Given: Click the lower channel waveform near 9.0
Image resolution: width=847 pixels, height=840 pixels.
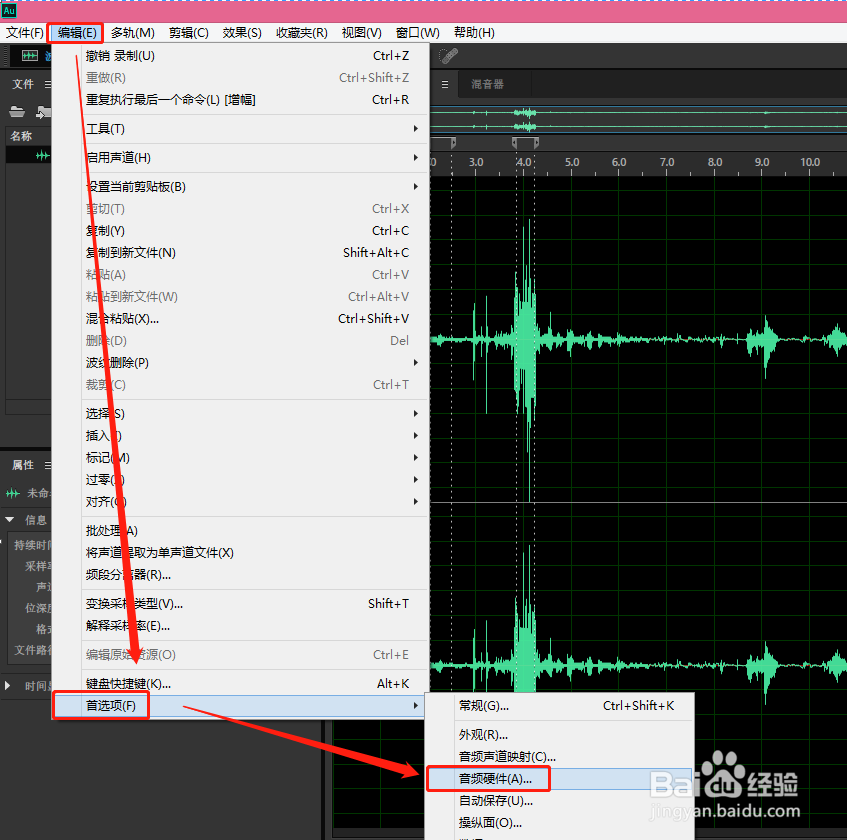Looking at the screenshot, I should [763, 667].
